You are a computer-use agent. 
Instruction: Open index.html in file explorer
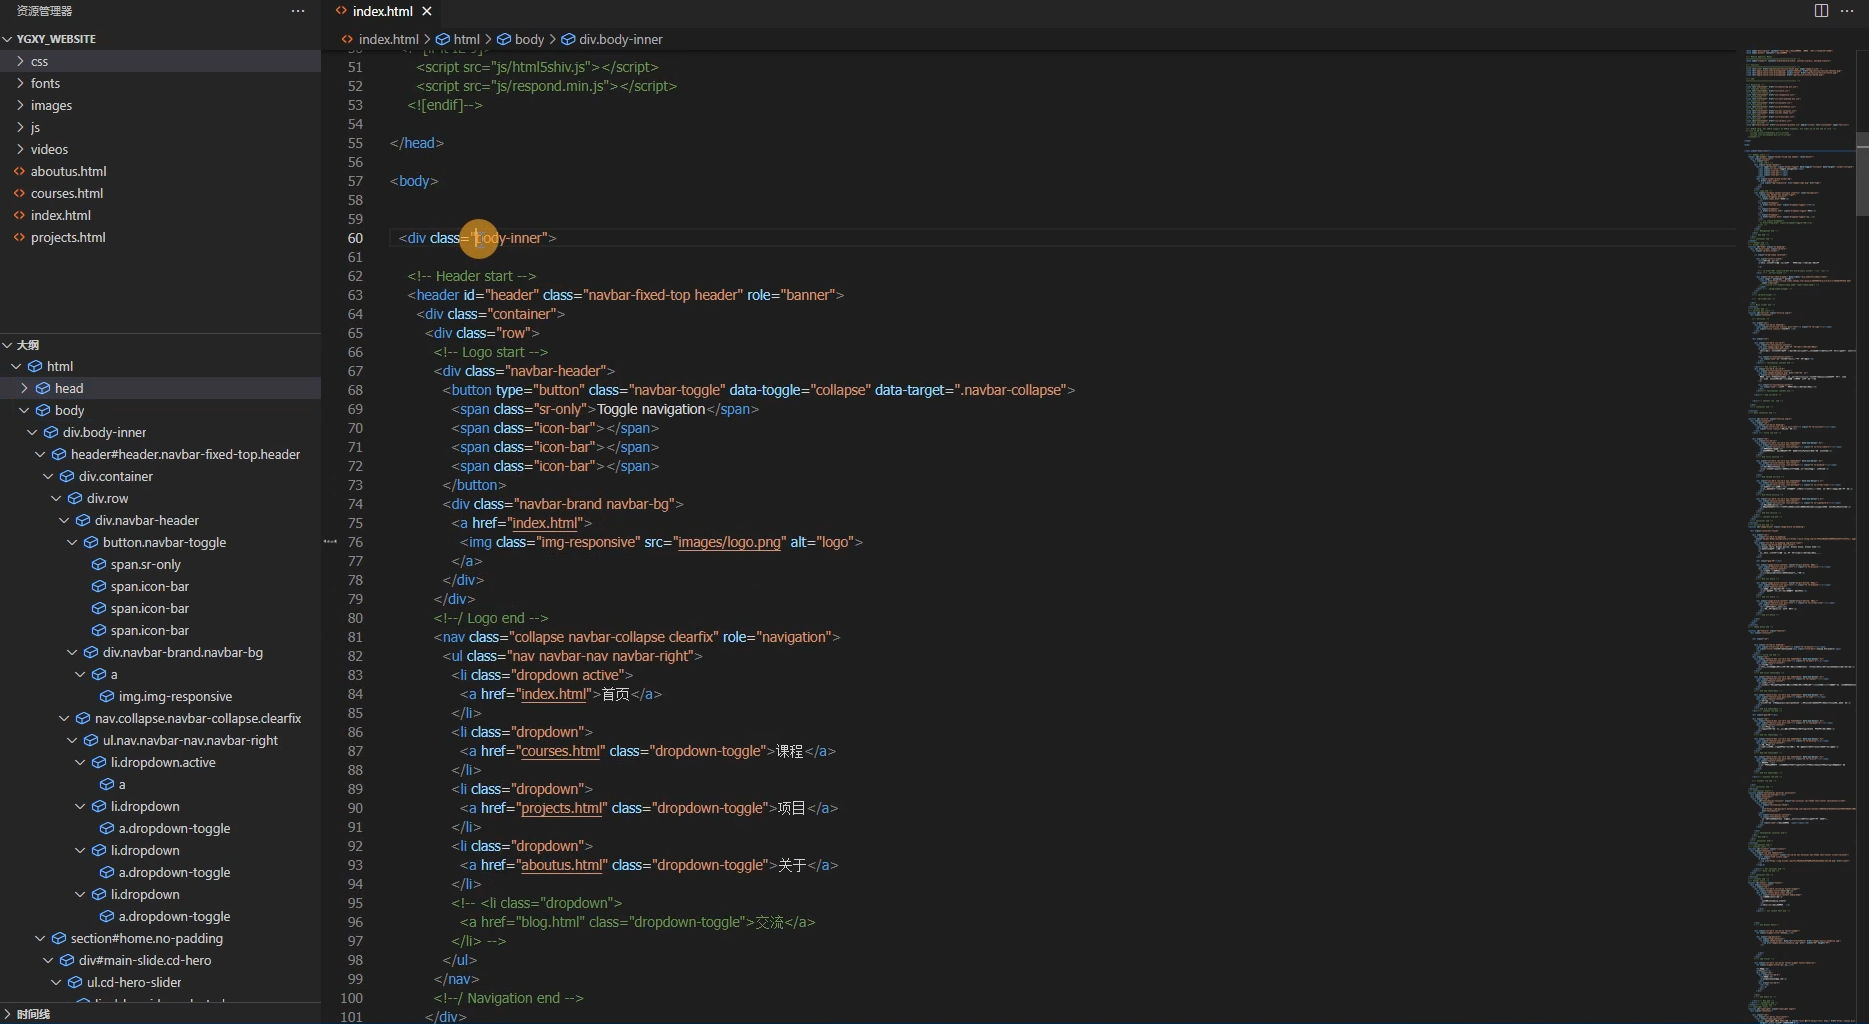(60, 215)
